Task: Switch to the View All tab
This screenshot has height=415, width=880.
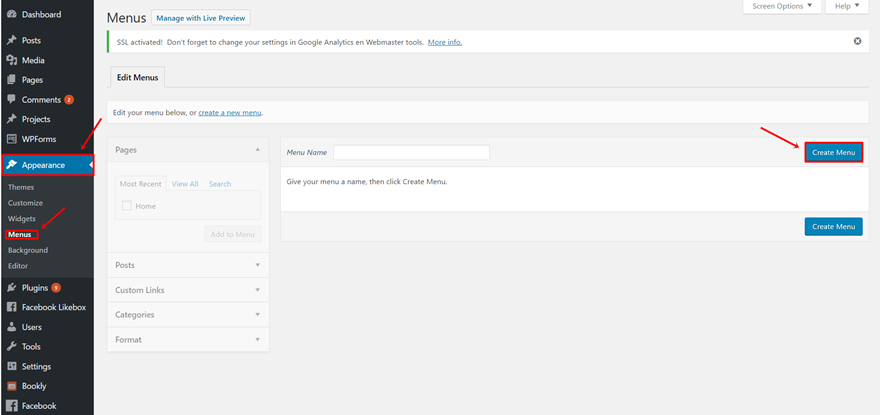Action: [x=185, y=184]
